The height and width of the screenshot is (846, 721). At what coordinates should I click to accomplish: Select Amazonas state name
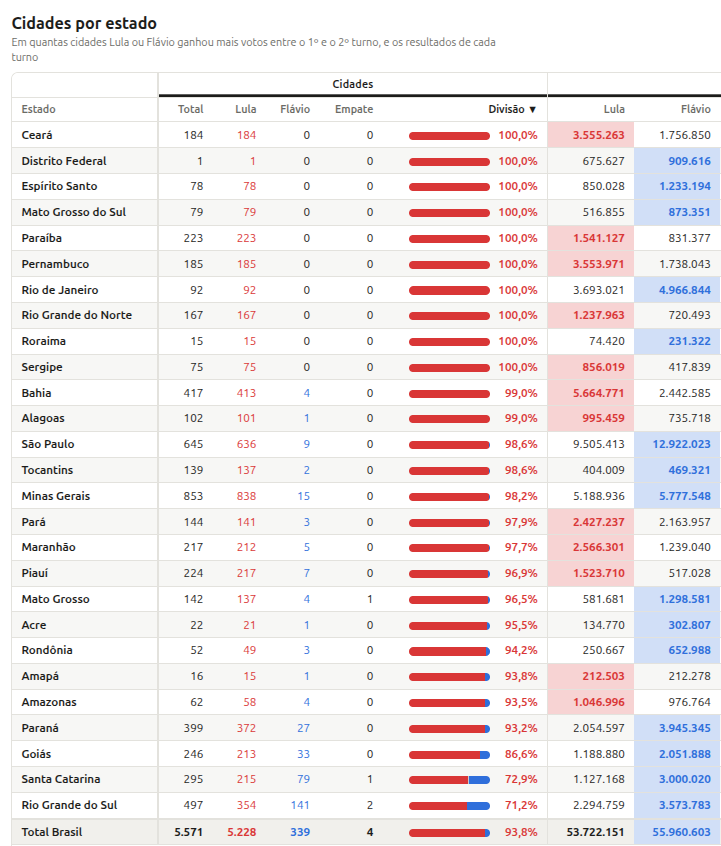[49, 702]
